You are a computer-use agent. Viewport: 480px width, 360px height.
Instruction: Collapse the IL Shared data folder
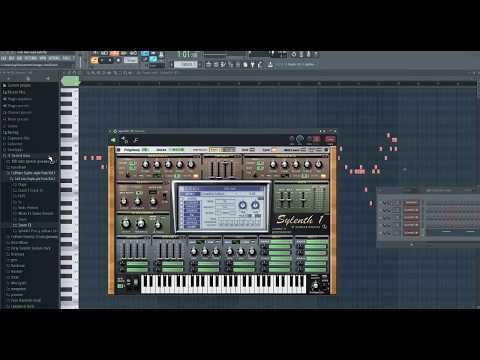pos(18,156)
